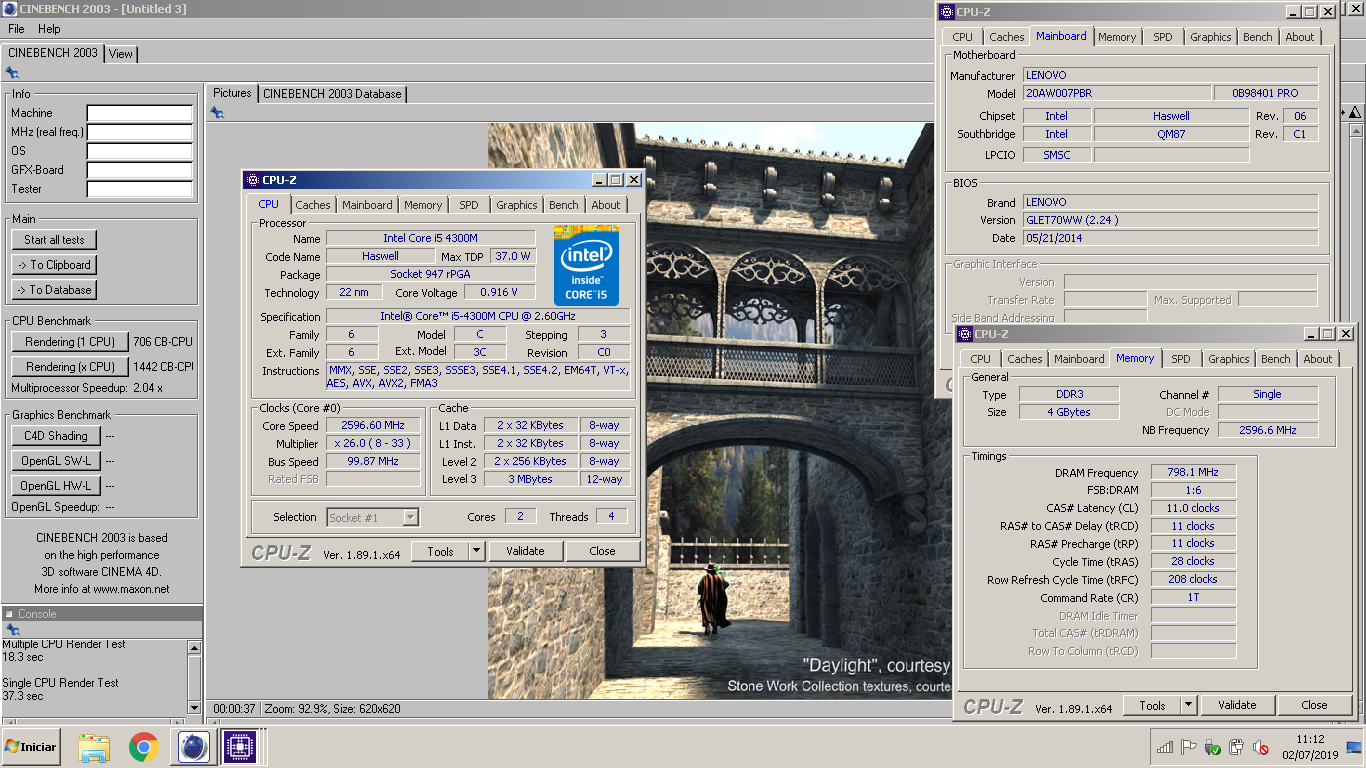Click the Machine input field
The width and height of the screenshot is (1366, 768).
pyautogui.click(x=140, y=113)
